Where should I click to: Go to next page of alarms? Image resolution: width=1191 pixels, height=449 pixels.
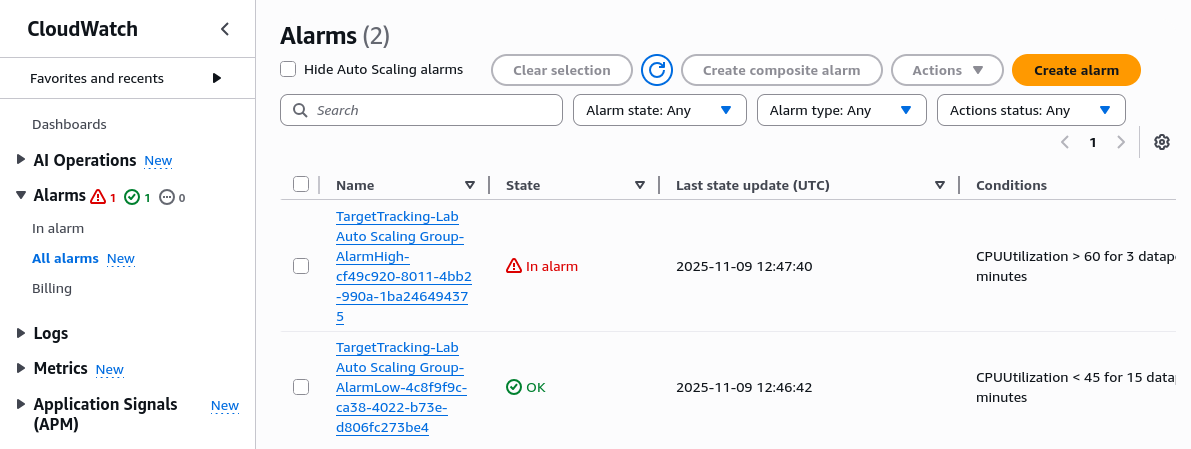coord(1121,142)
